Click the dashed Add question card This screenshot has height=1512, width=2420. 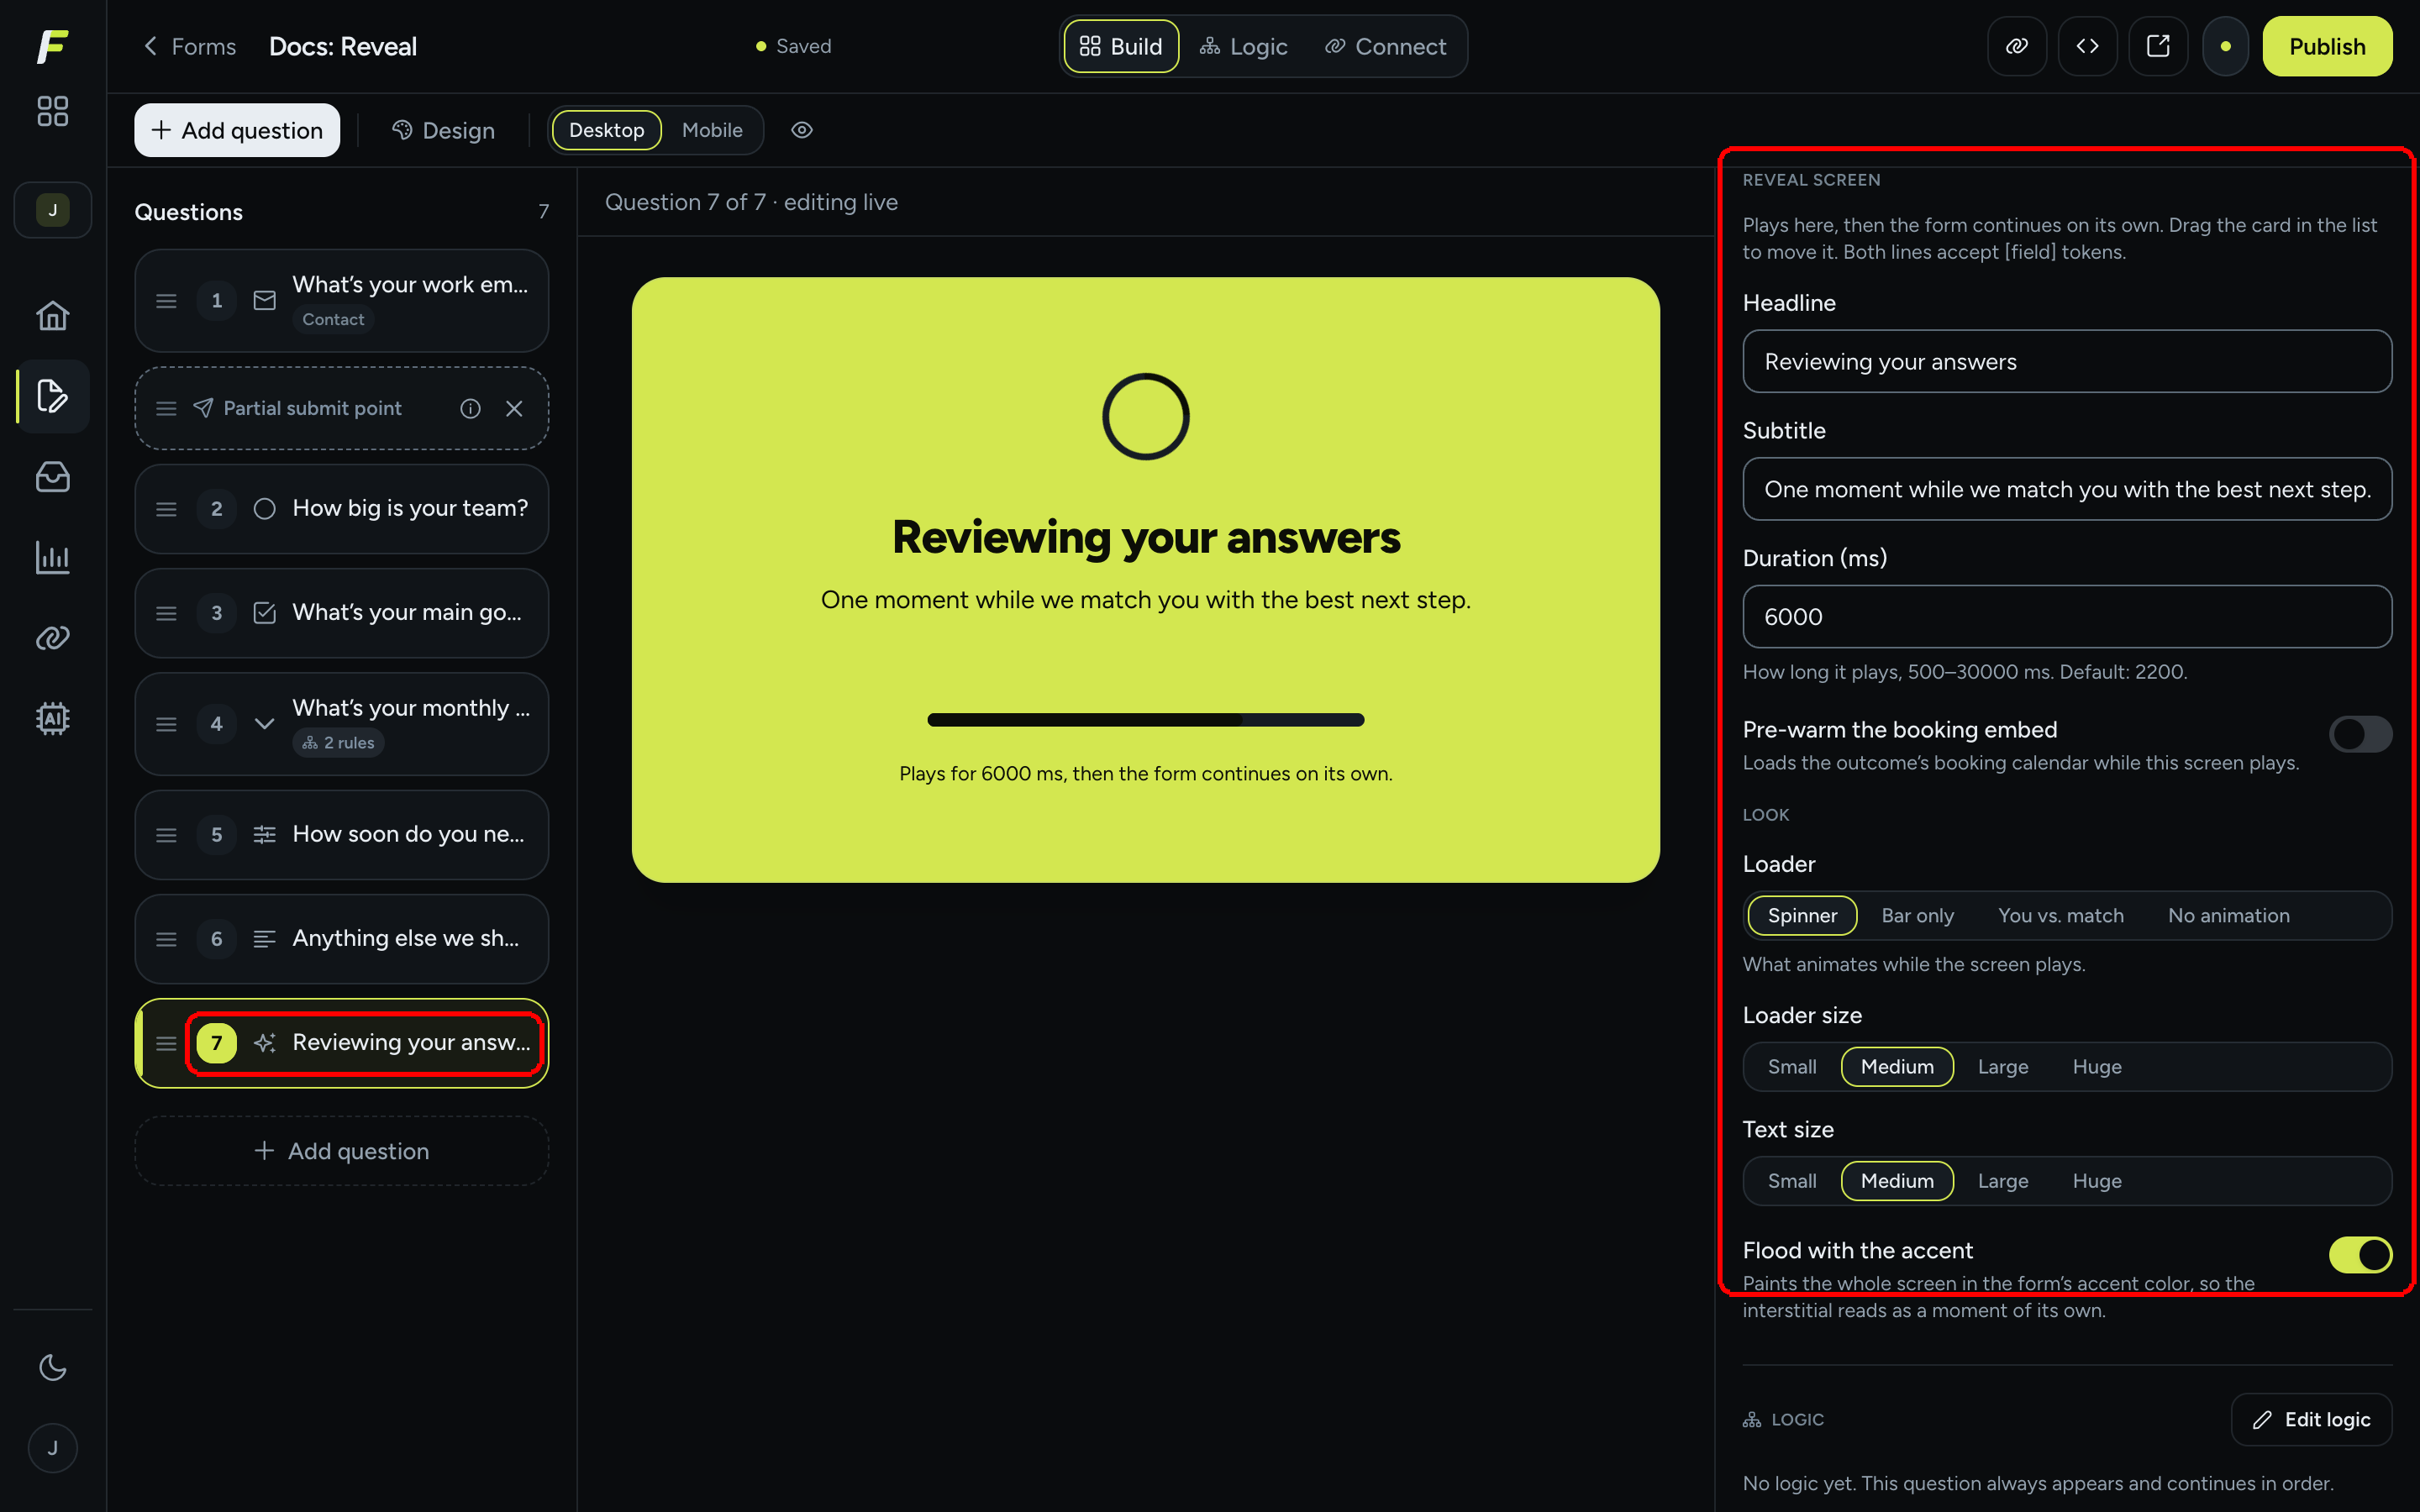(x=341, y=1151)
